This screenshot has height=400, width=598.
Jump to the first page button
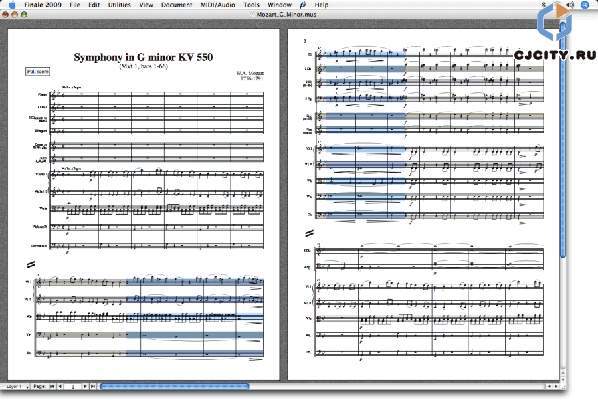pyautogui.click(x=52, y=387)
